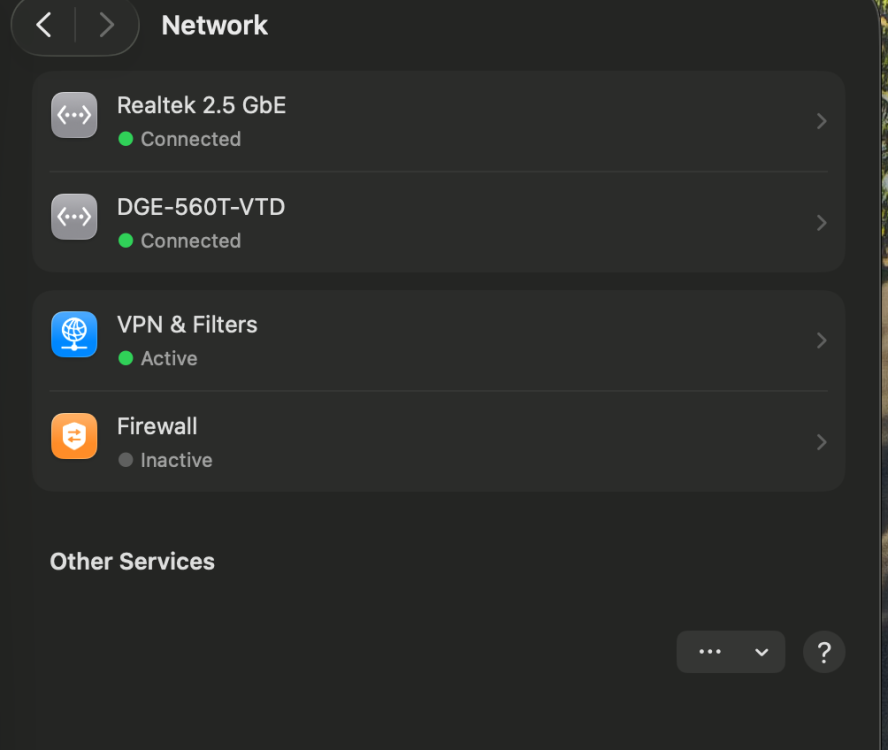Screen dimensions: 888x750
Task: Click Connected status under Realtek 2.5 GbE
Action: (x=191, y=139)
